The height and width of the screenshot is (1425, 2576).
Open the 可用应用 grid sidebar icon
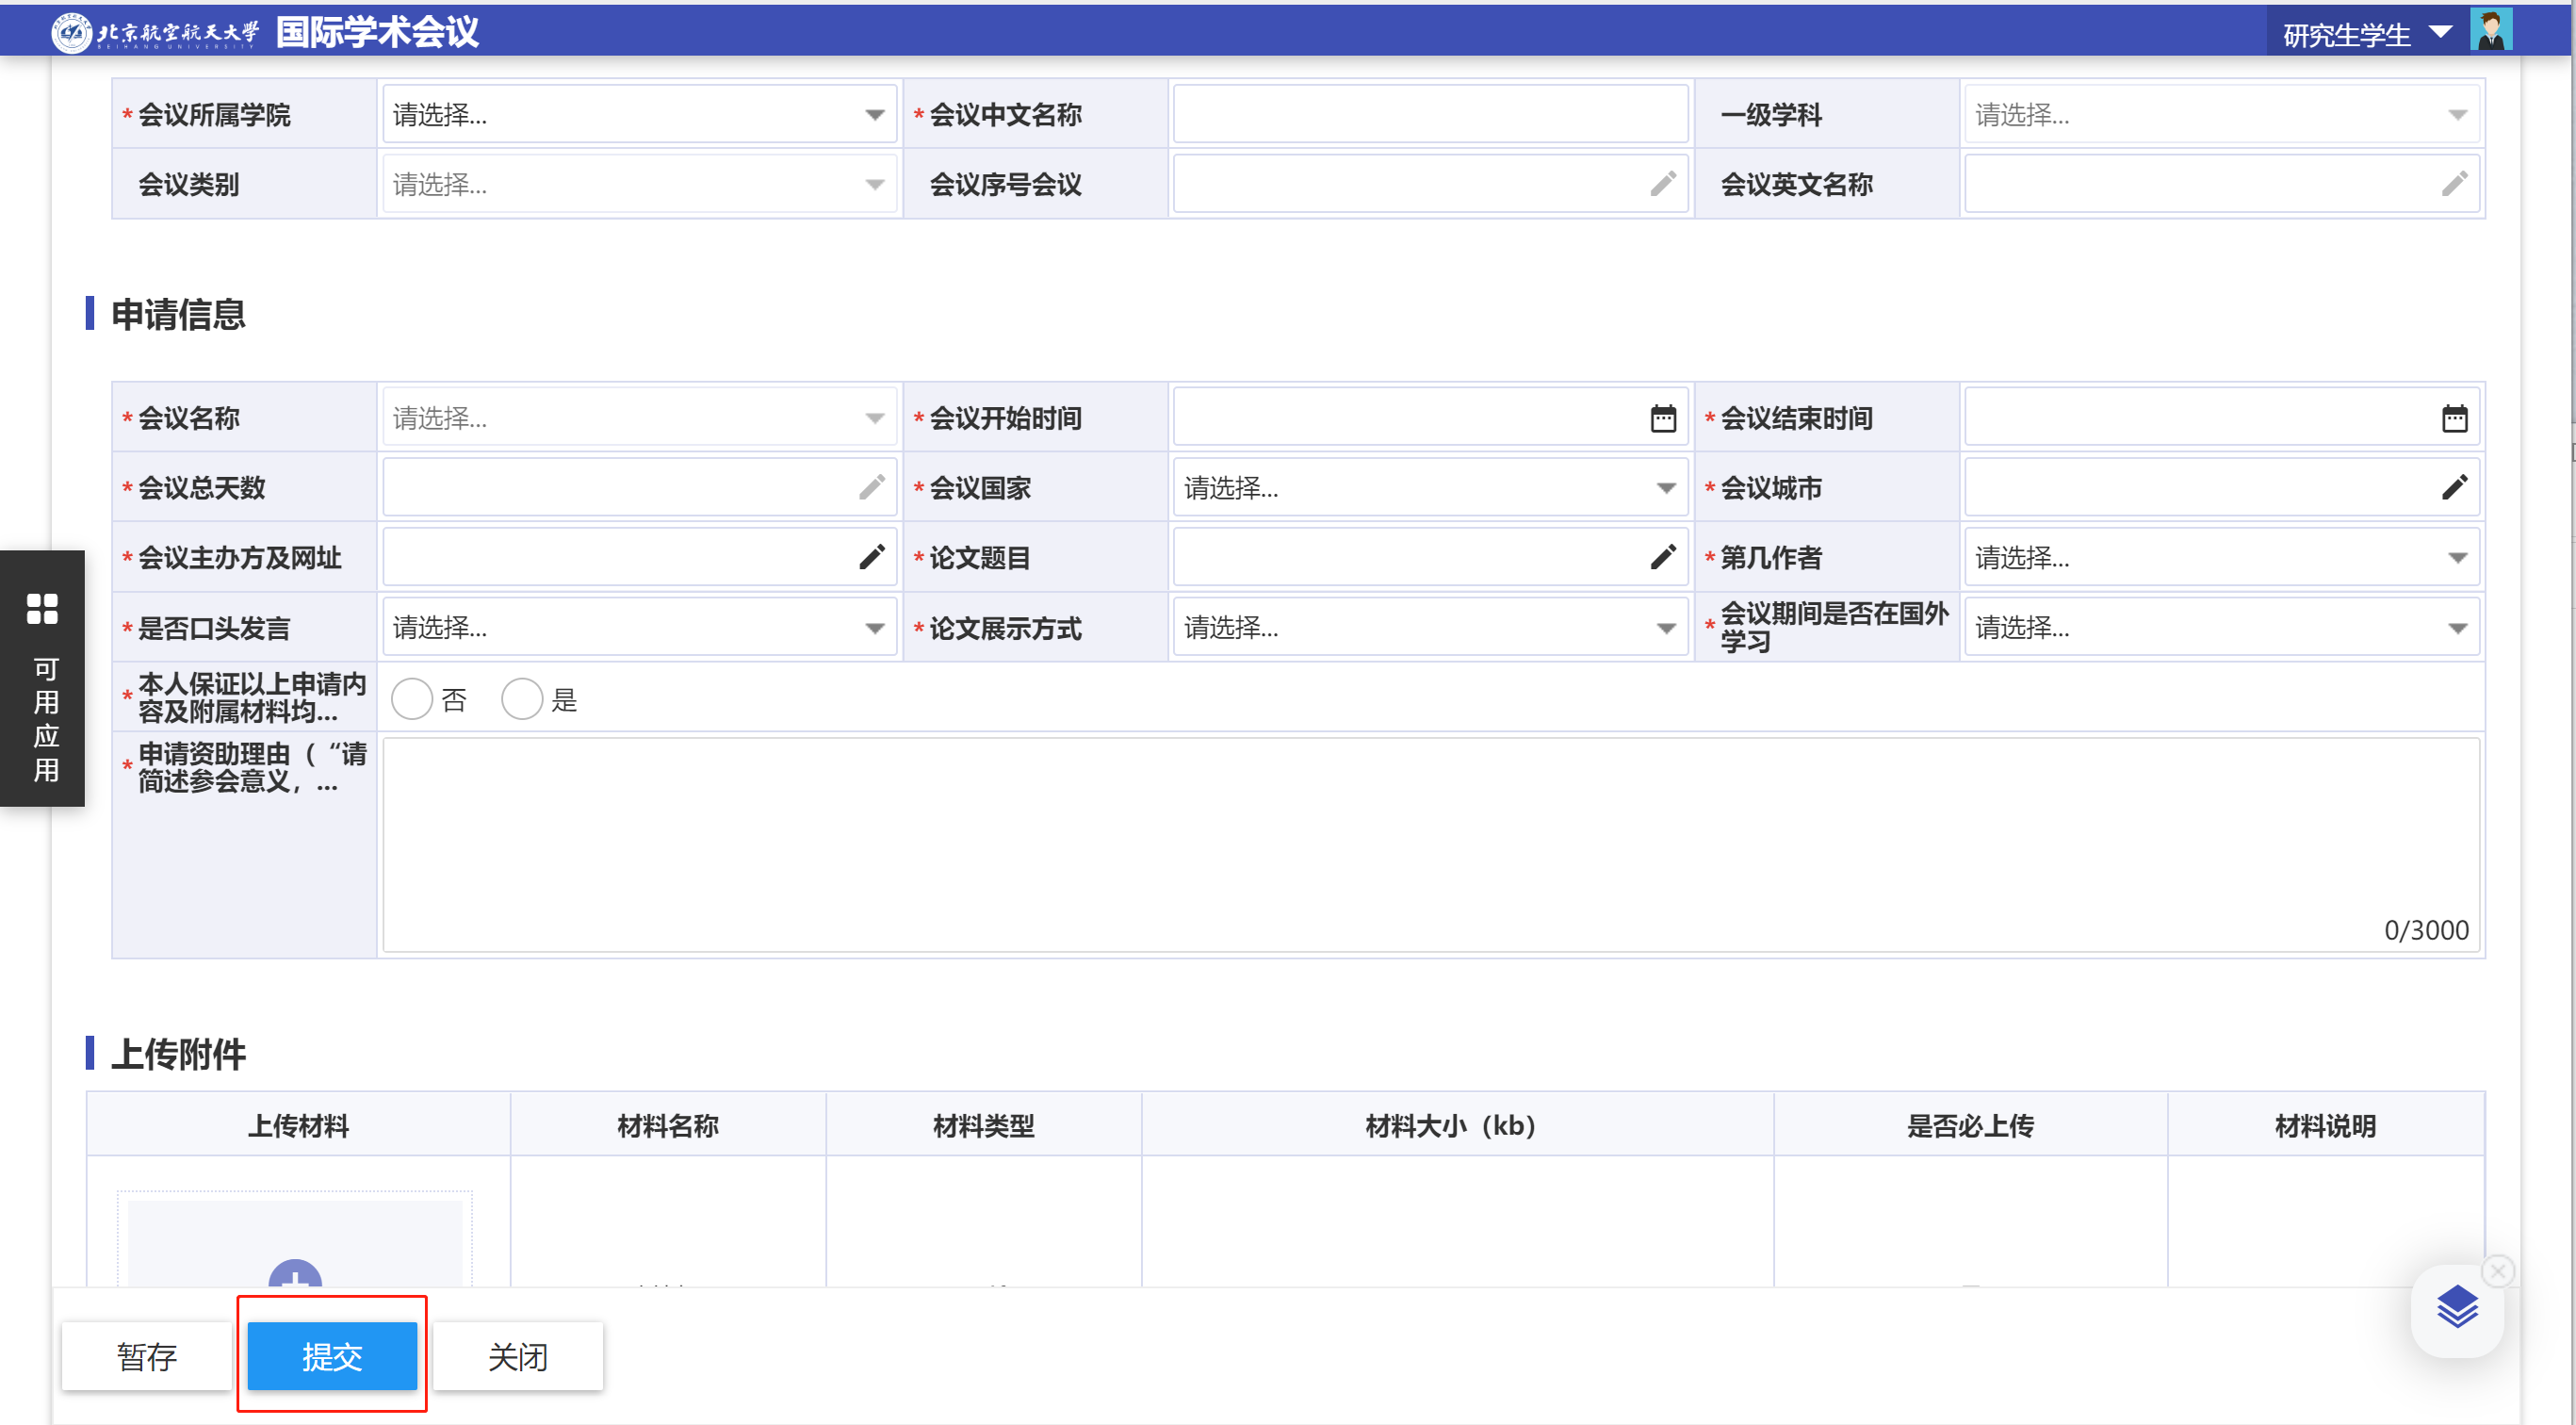click(42, 608)
